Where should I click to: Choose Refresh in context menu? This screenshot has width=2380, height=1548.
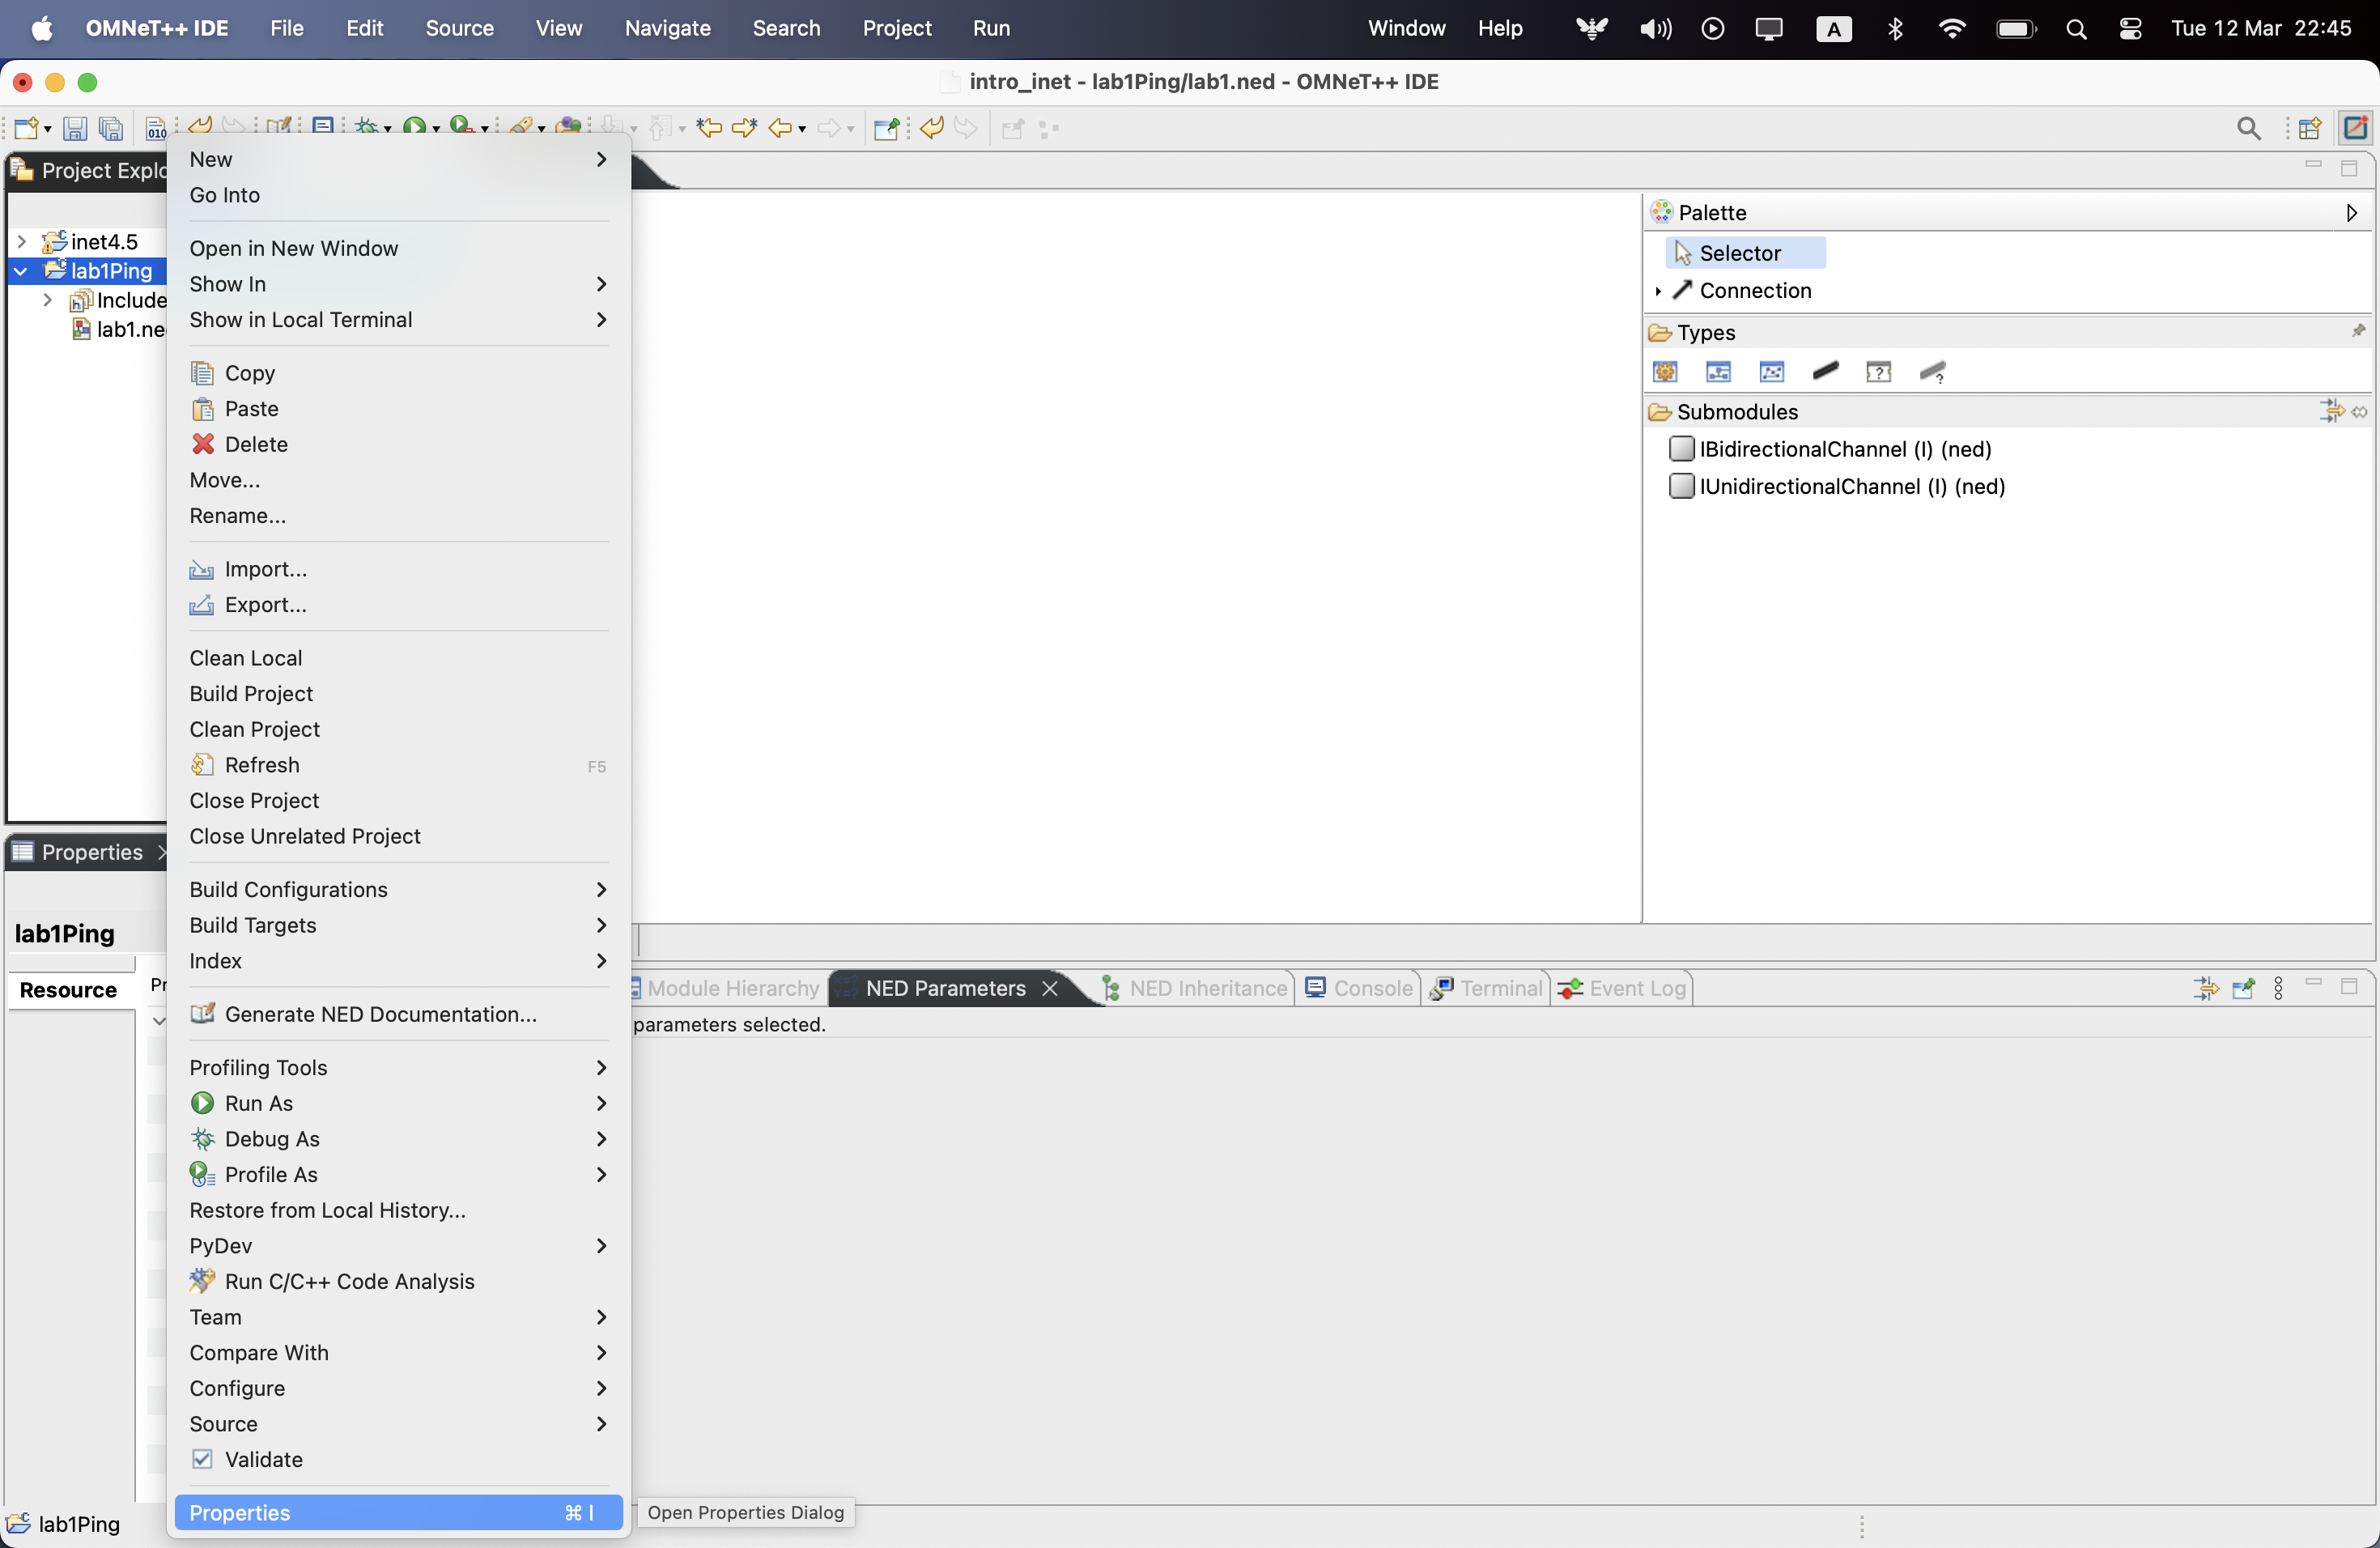pos(398,765)
